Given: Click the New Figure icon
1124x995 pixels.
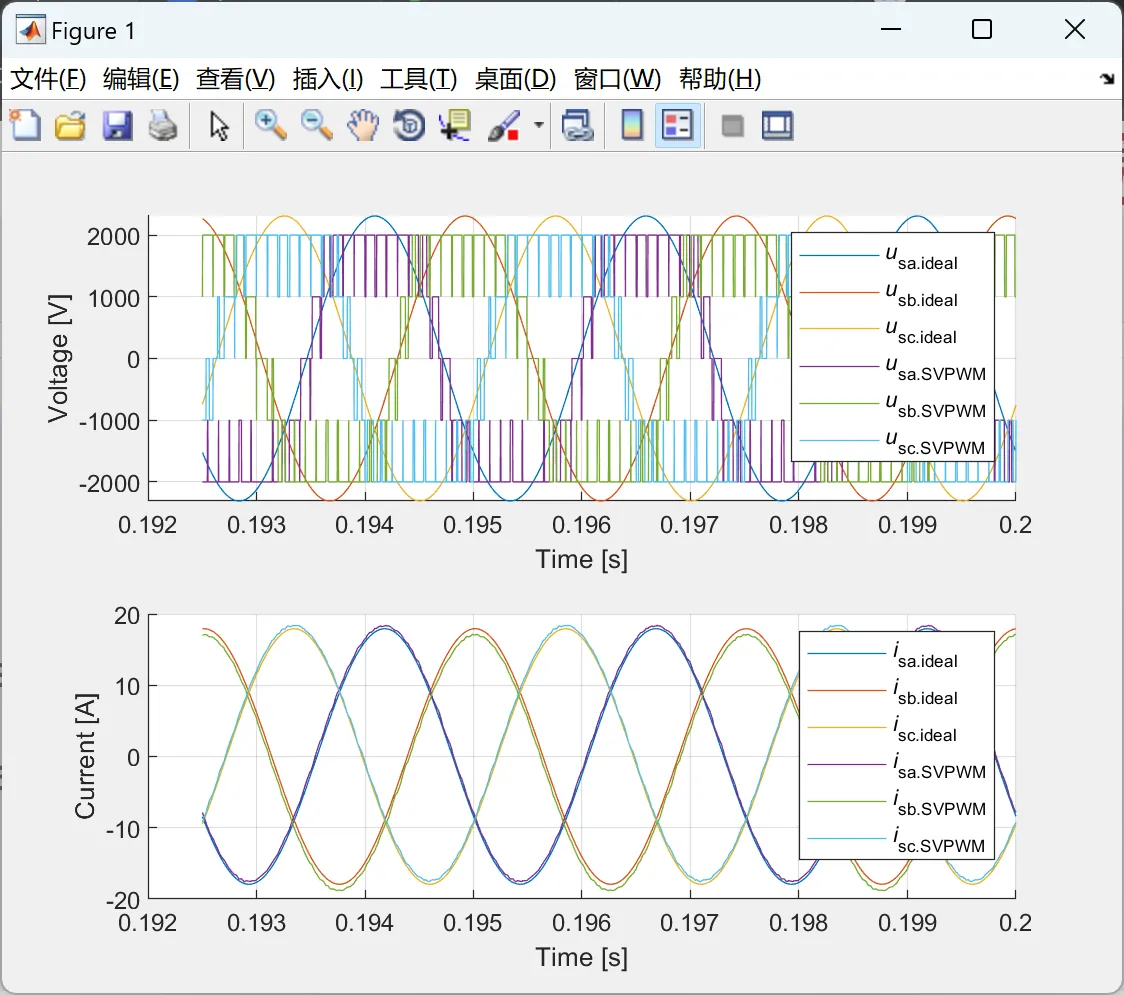Looking at the screenshot, I should coord(26,125).
